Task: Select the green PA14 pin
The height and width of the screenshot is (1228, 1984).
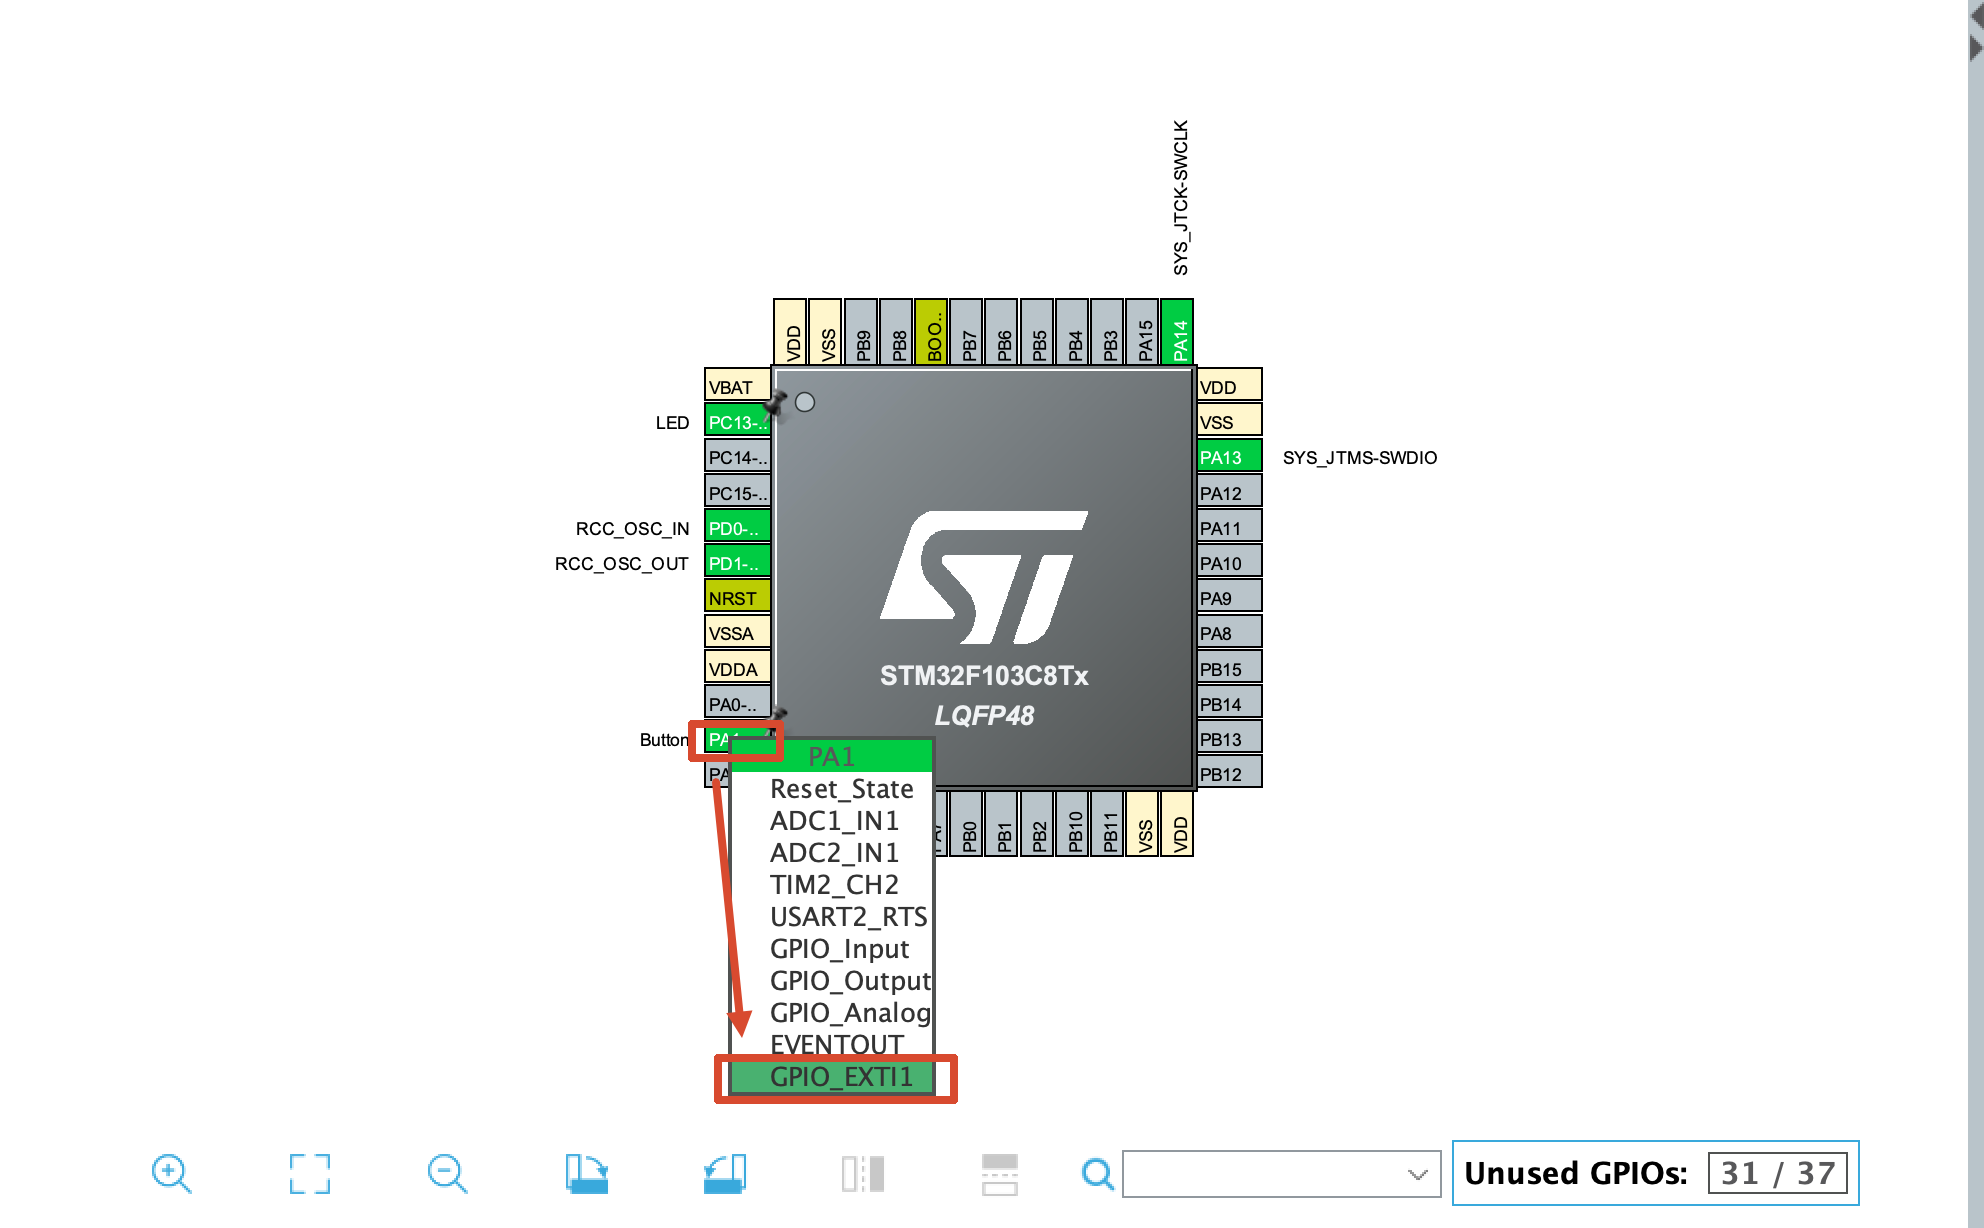Action: click(x=1178, y=332)
